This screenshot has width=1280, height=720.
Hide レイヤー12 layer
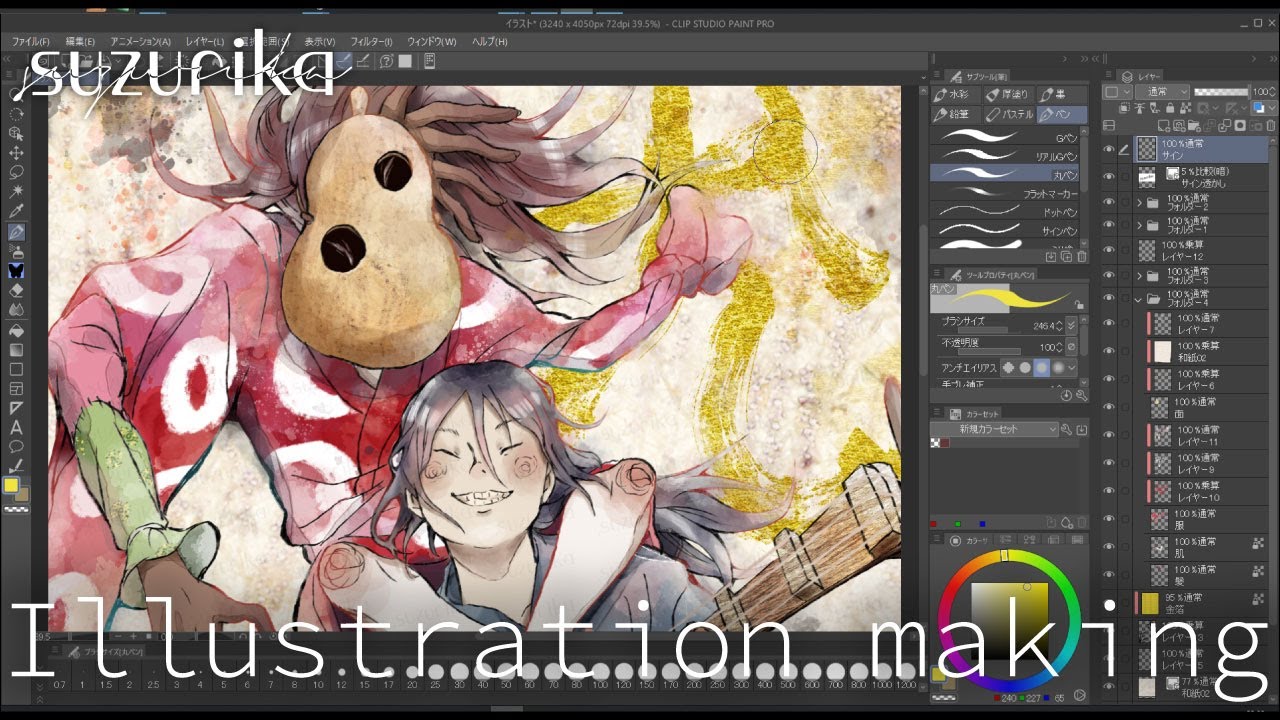pos(1108,250)
